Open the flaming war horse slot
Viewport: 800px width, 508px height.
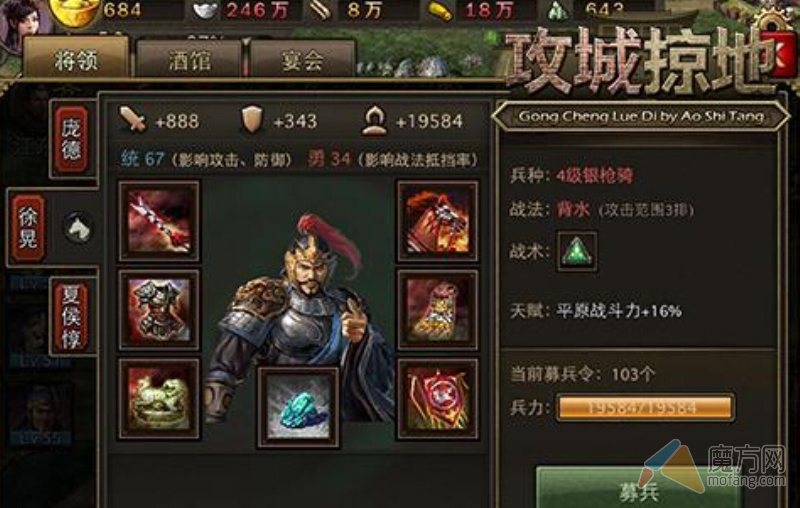pos(438,221)
